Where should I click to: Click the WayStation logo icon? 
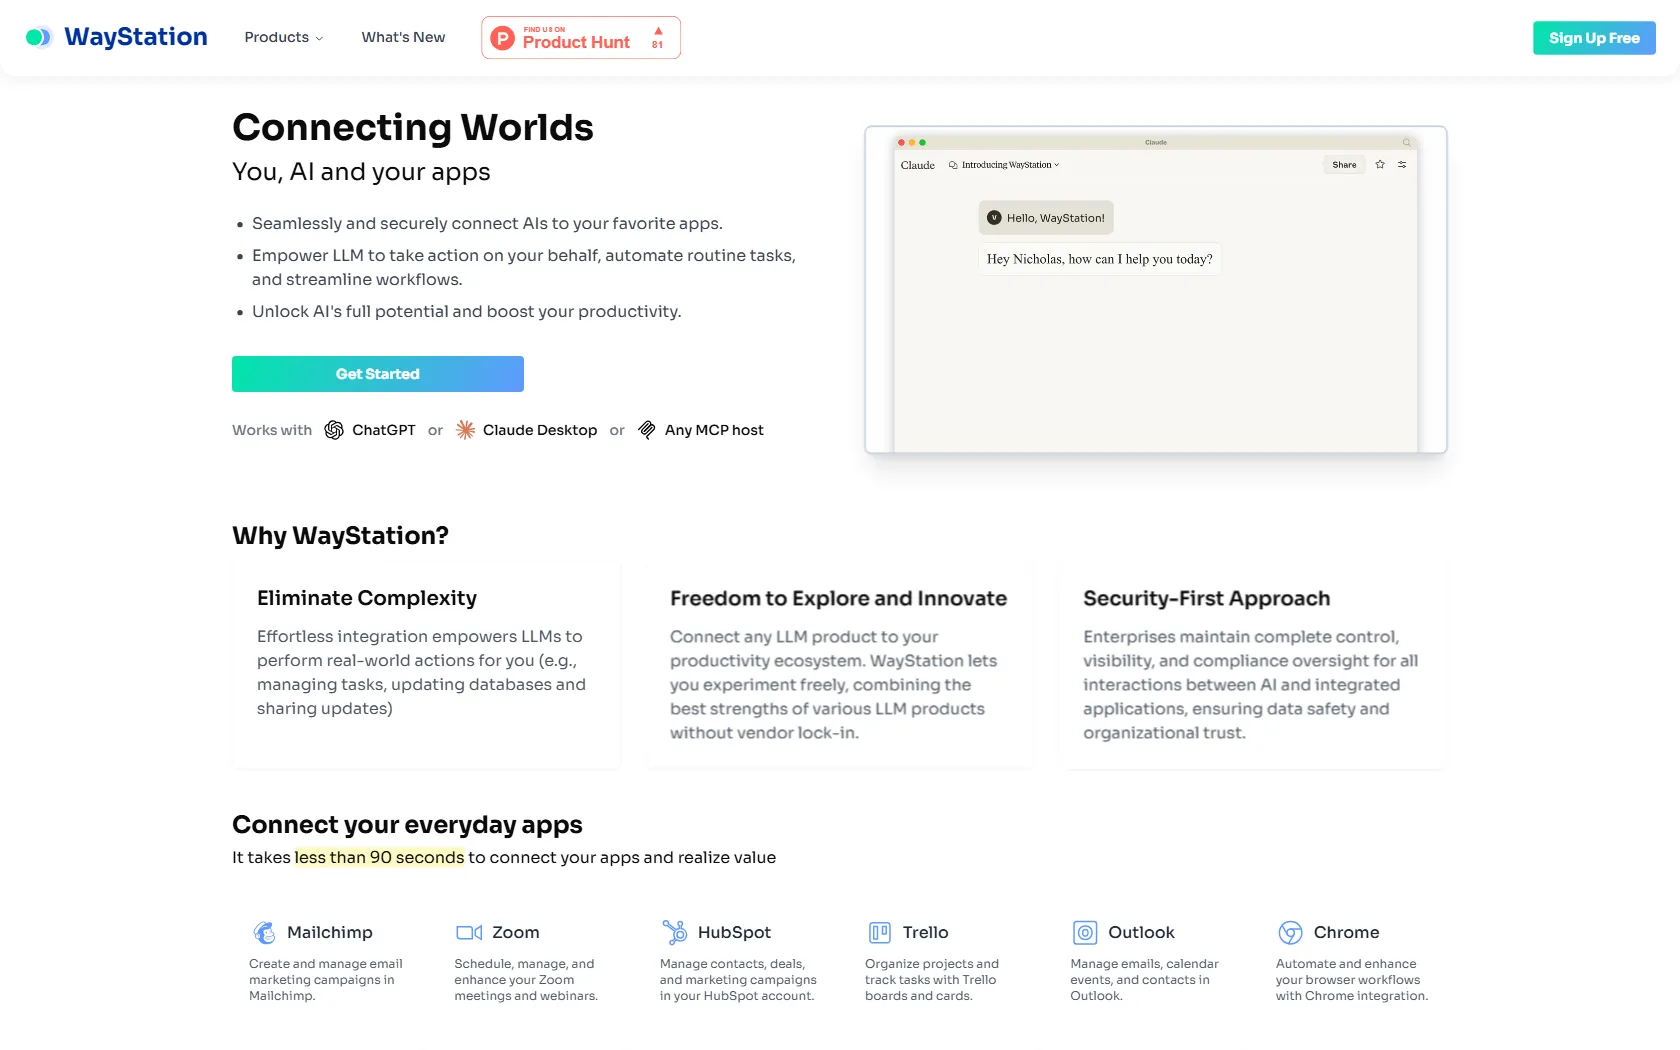[x=38, y=37]
